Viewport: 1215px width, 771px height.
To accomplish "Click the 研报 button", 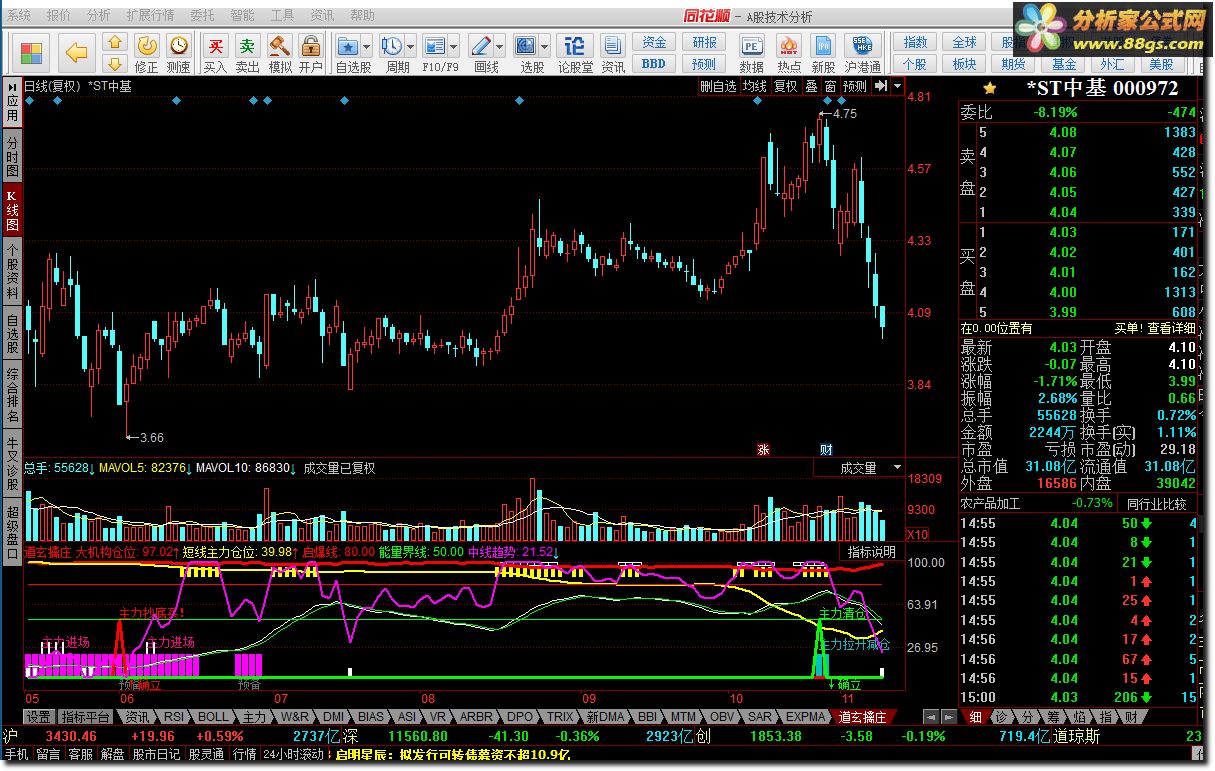I will [x=704, y=42].
